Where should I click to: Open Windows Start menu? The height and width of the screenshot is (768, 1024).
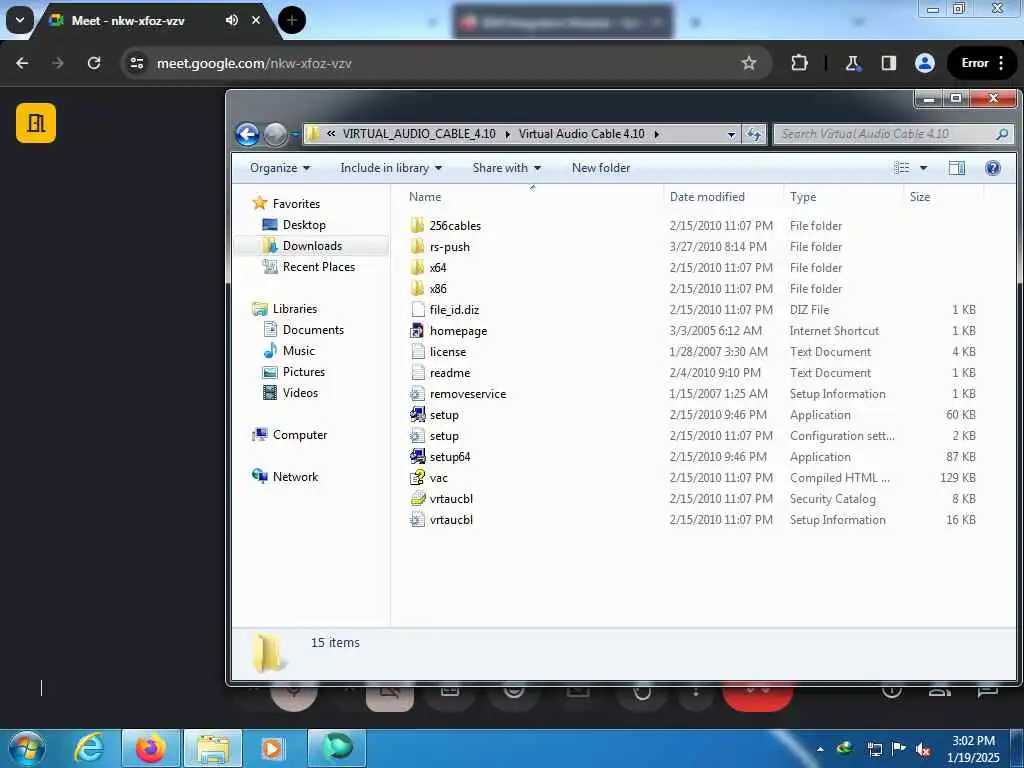pyautogui.click(x=27, y=748)
